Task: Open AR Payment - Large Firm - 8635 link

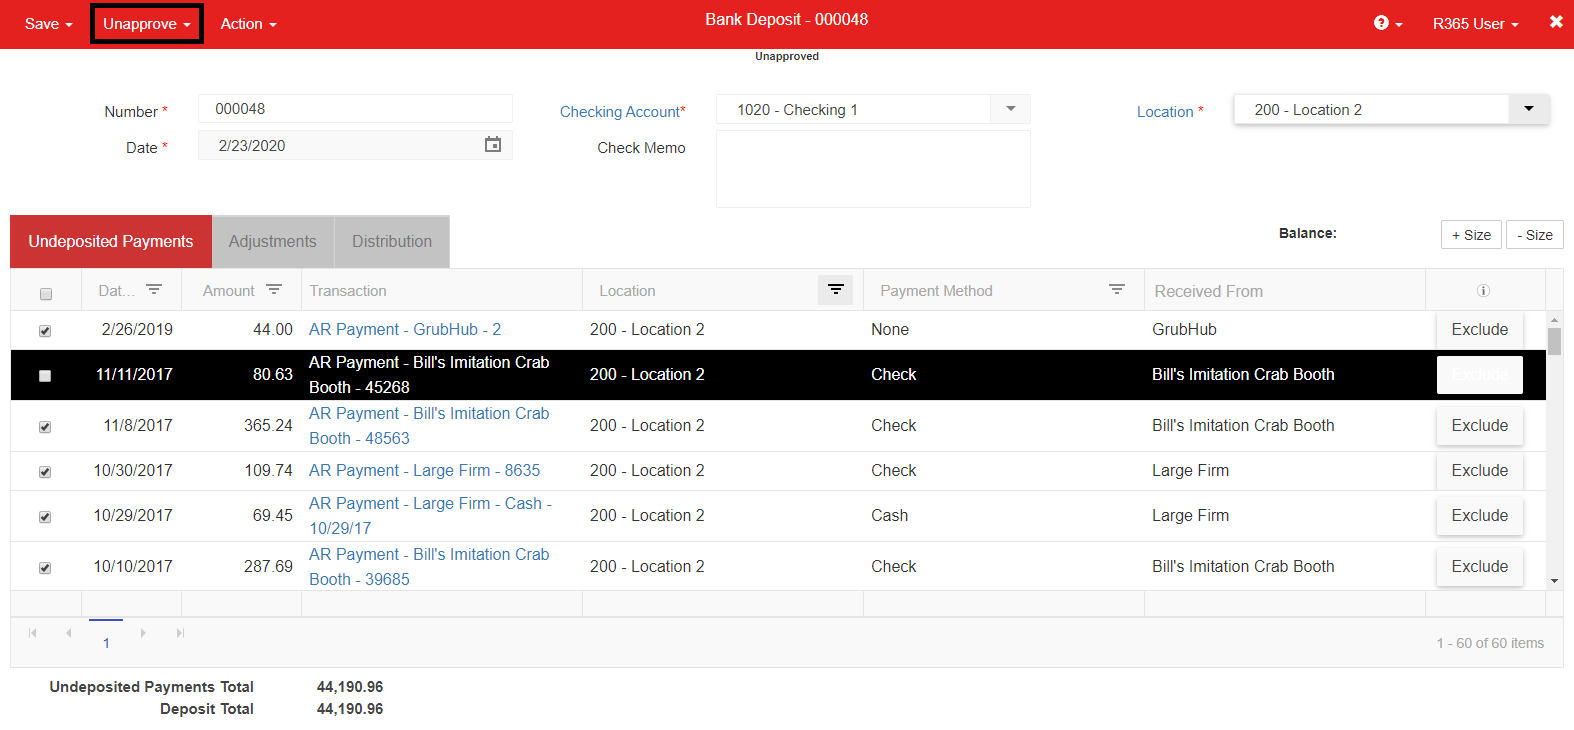Action: [424, 470]
